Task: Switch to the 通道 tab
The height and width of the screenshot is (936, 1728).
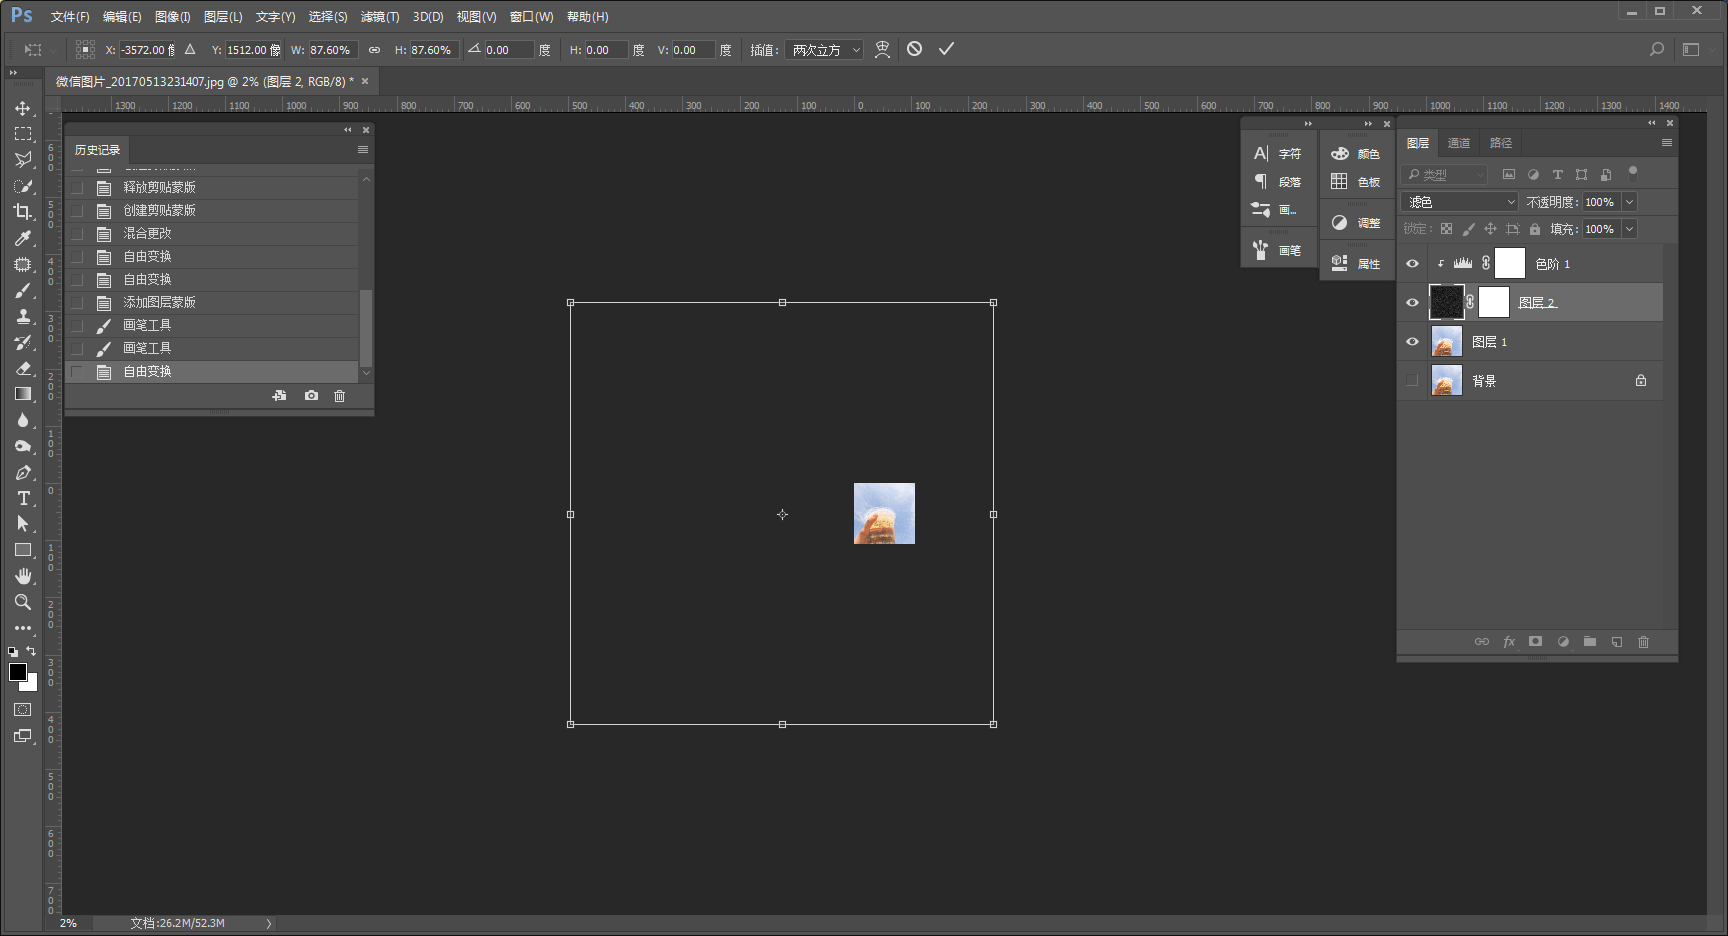Action: pos(1459,143)
